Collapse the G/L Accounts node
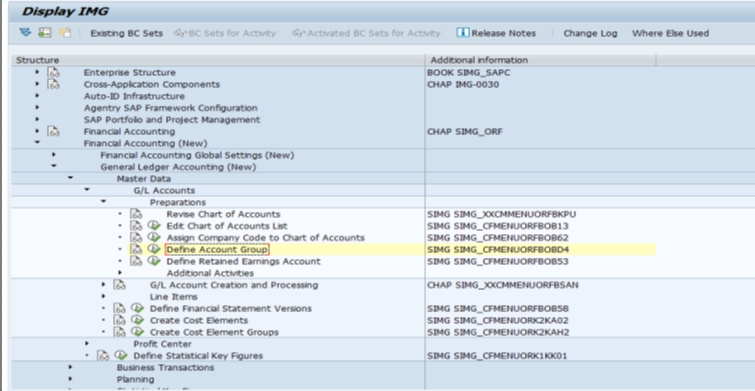 click(x=87, y=190)
